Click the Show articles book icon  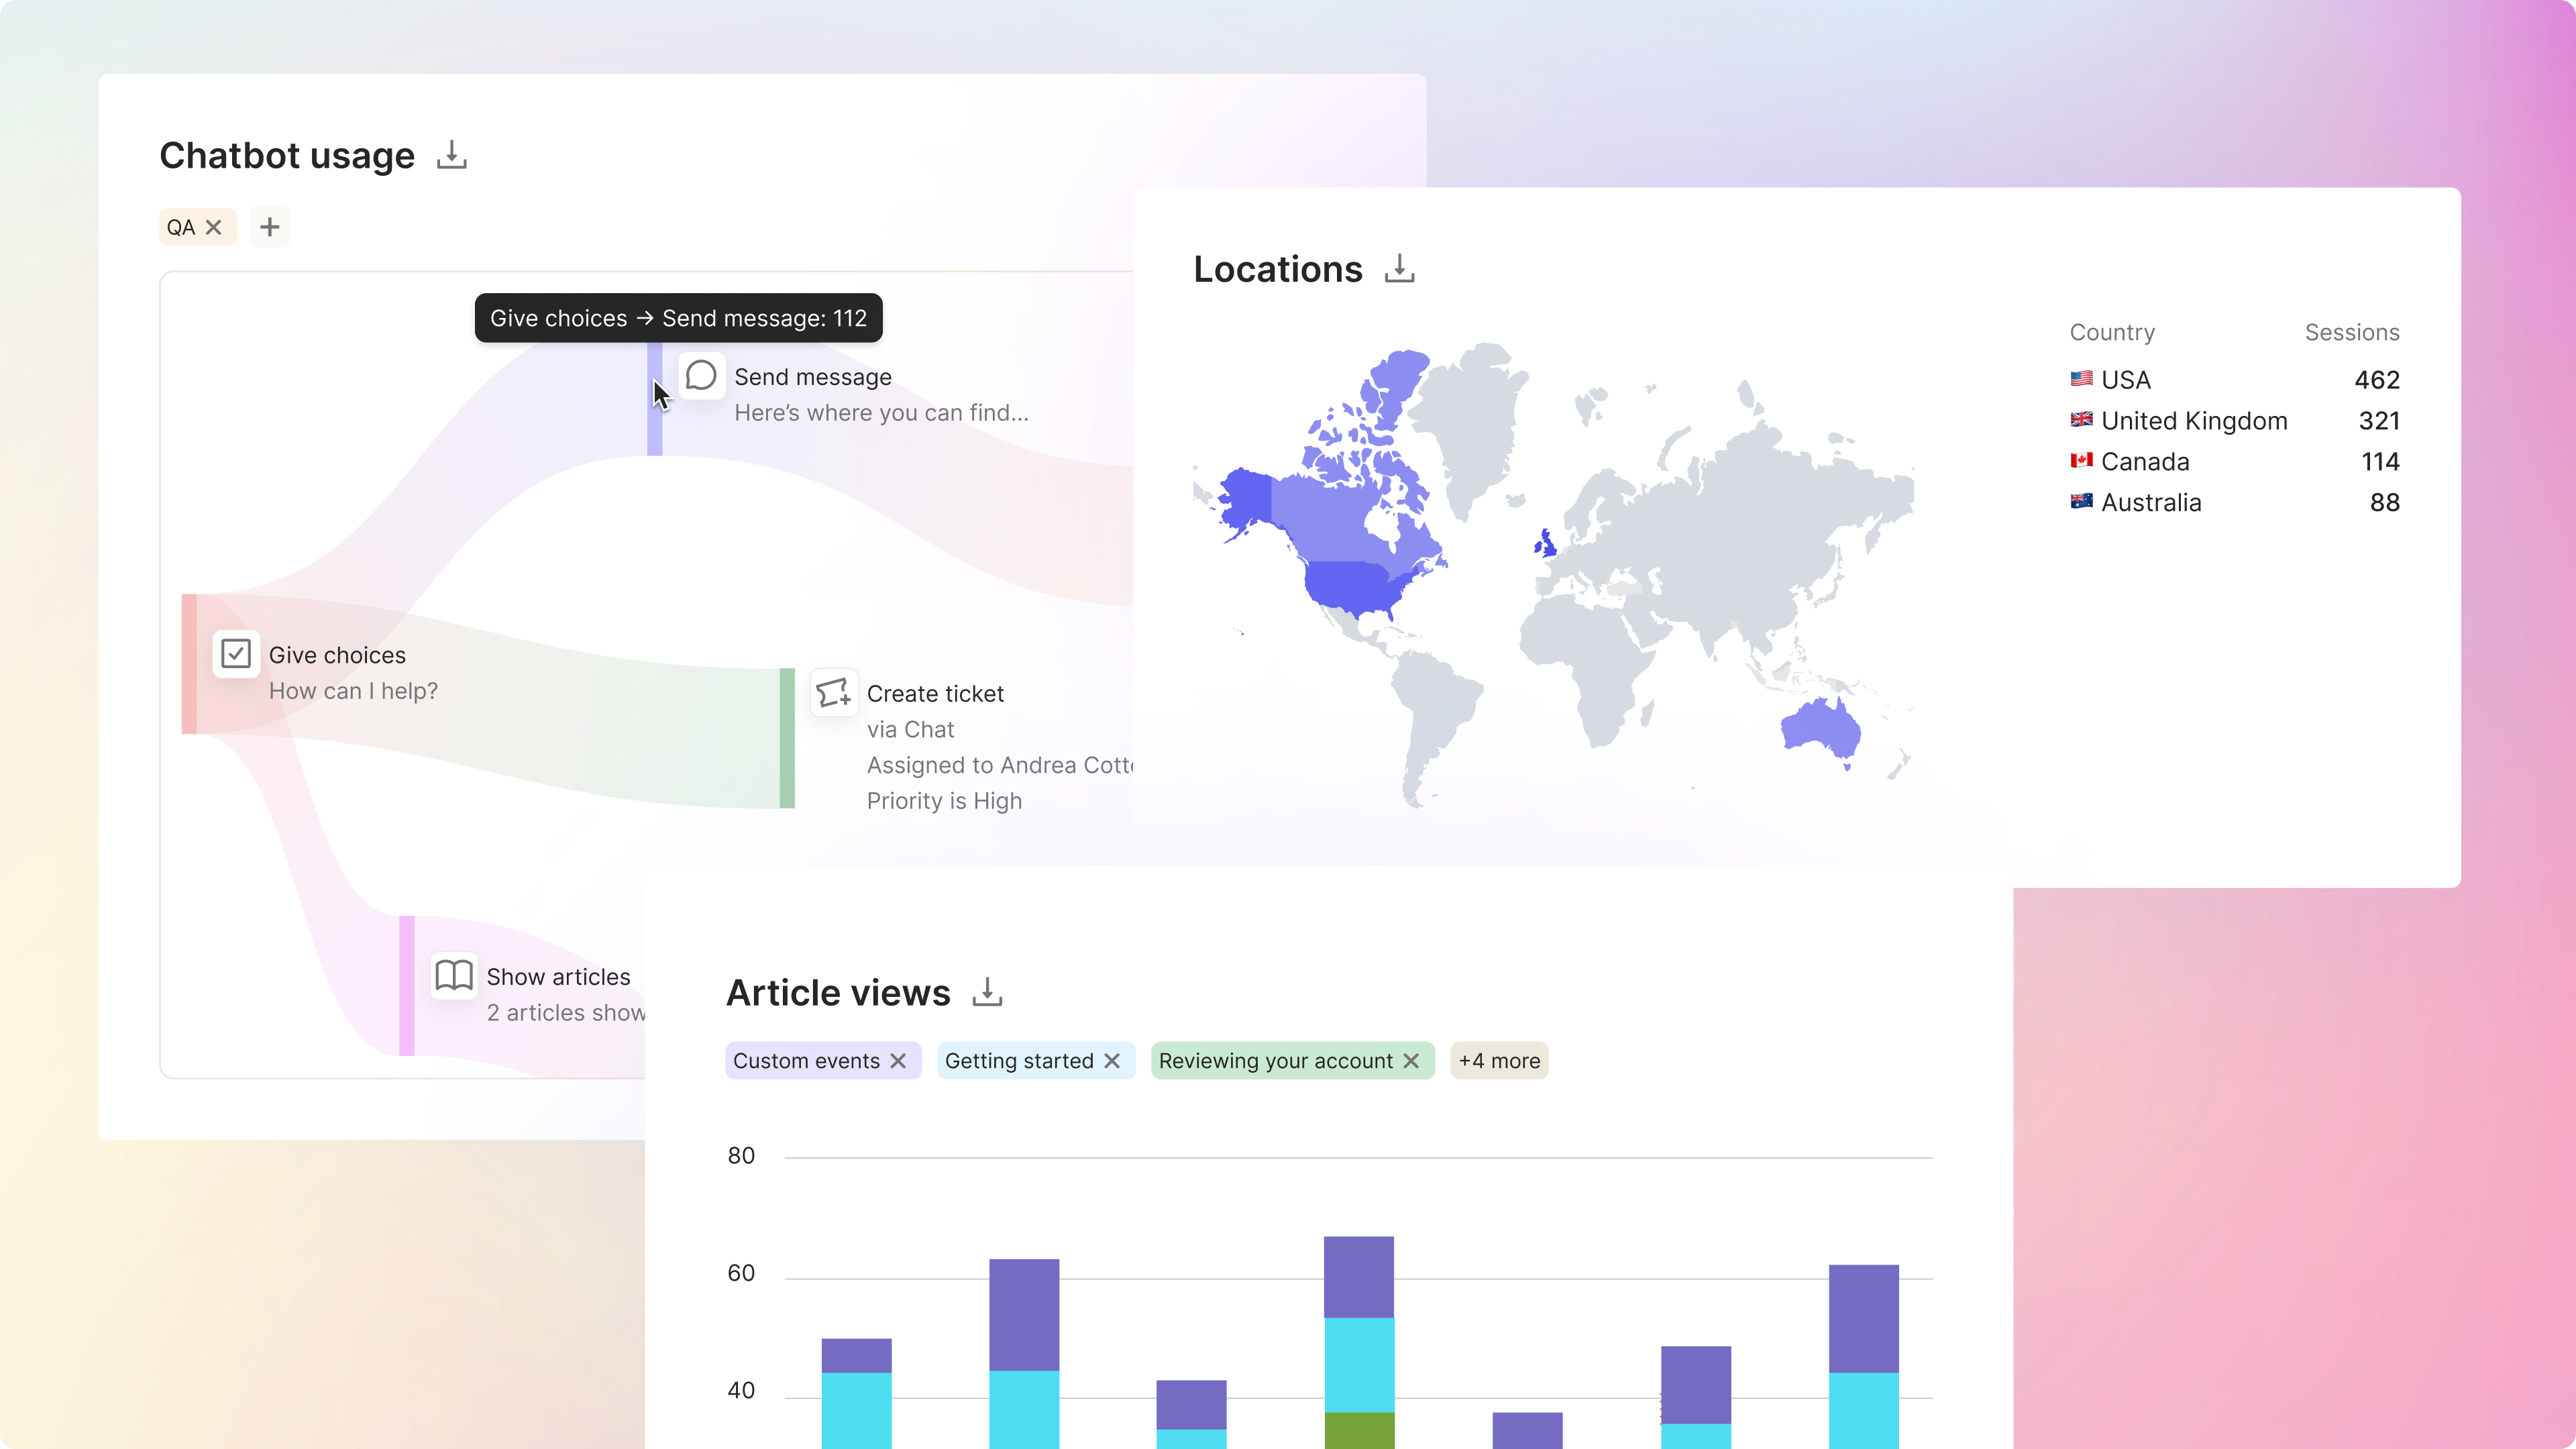click(454, 975)
